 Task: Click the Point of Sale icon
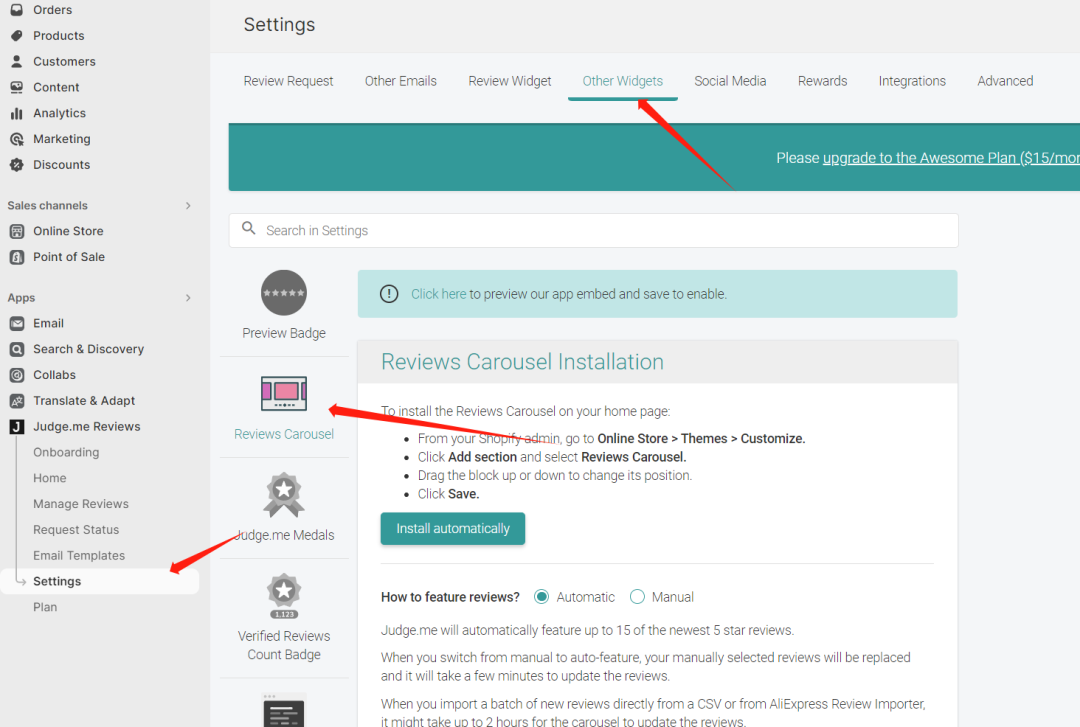coord(17,257)
